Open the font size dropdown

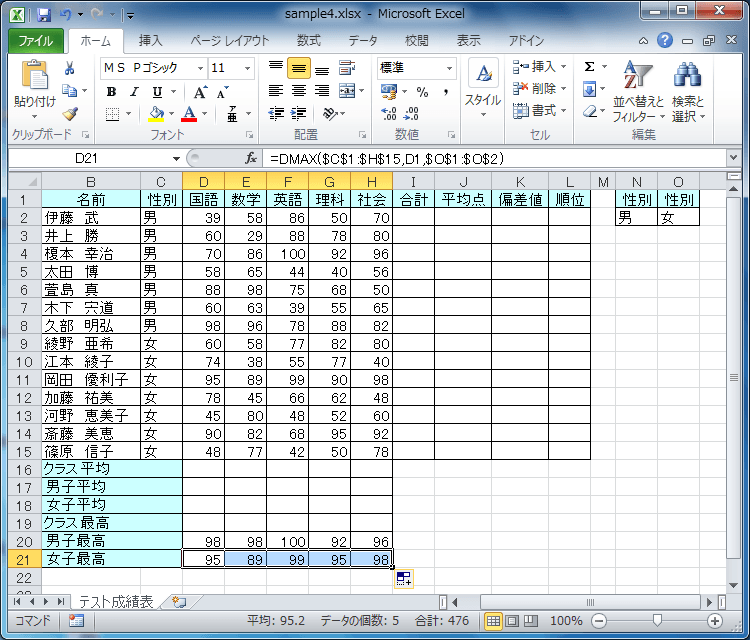247,68
